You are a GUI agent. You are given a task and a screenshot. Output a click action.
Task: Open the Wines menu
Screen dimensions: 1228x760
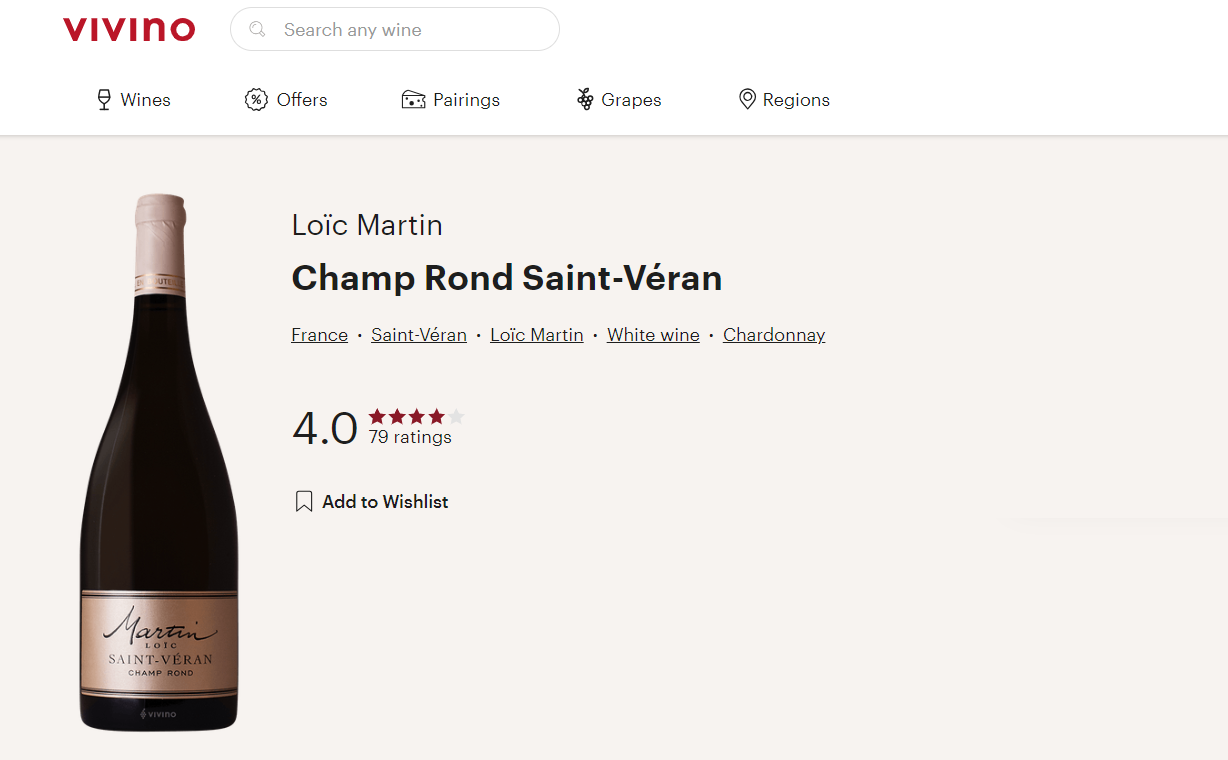[145, 100]
